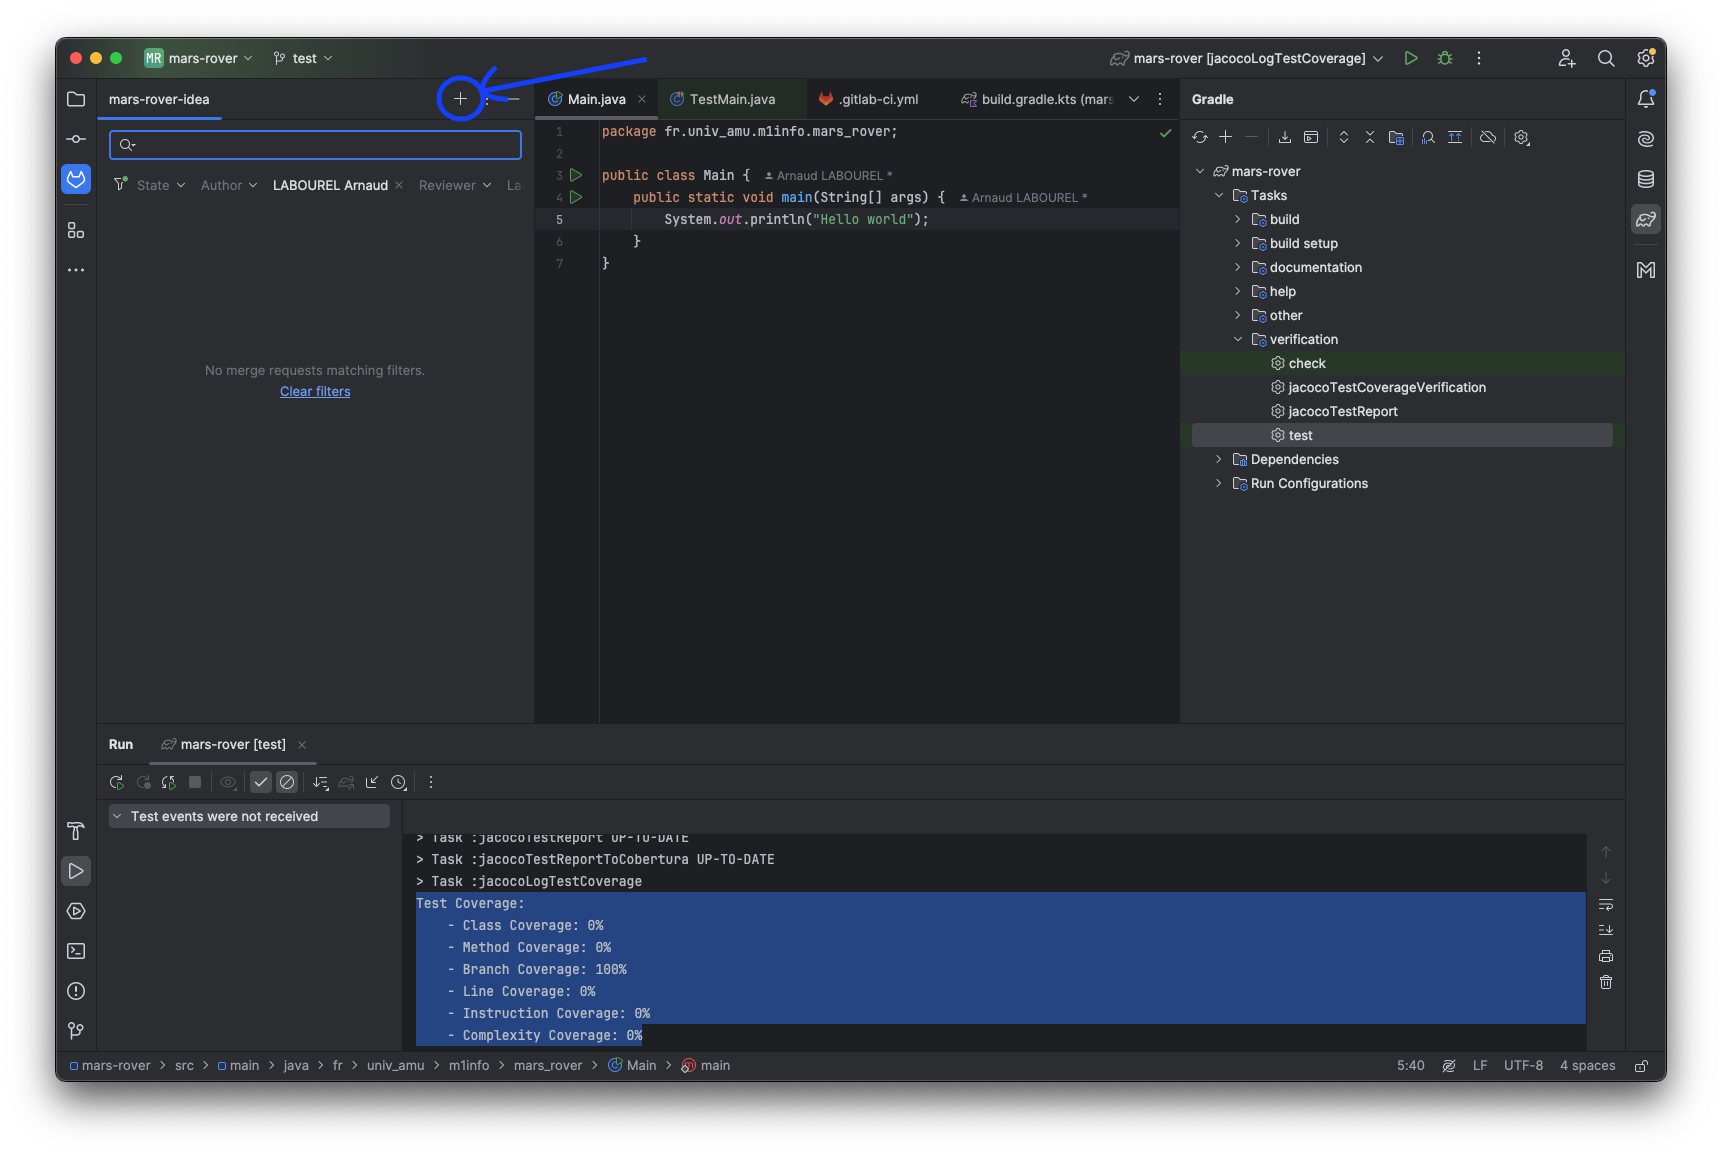Viewport: 1722px width, 1155px height.
Task: Open the Git version control tool window
Action: click(x=76, y=1030)
